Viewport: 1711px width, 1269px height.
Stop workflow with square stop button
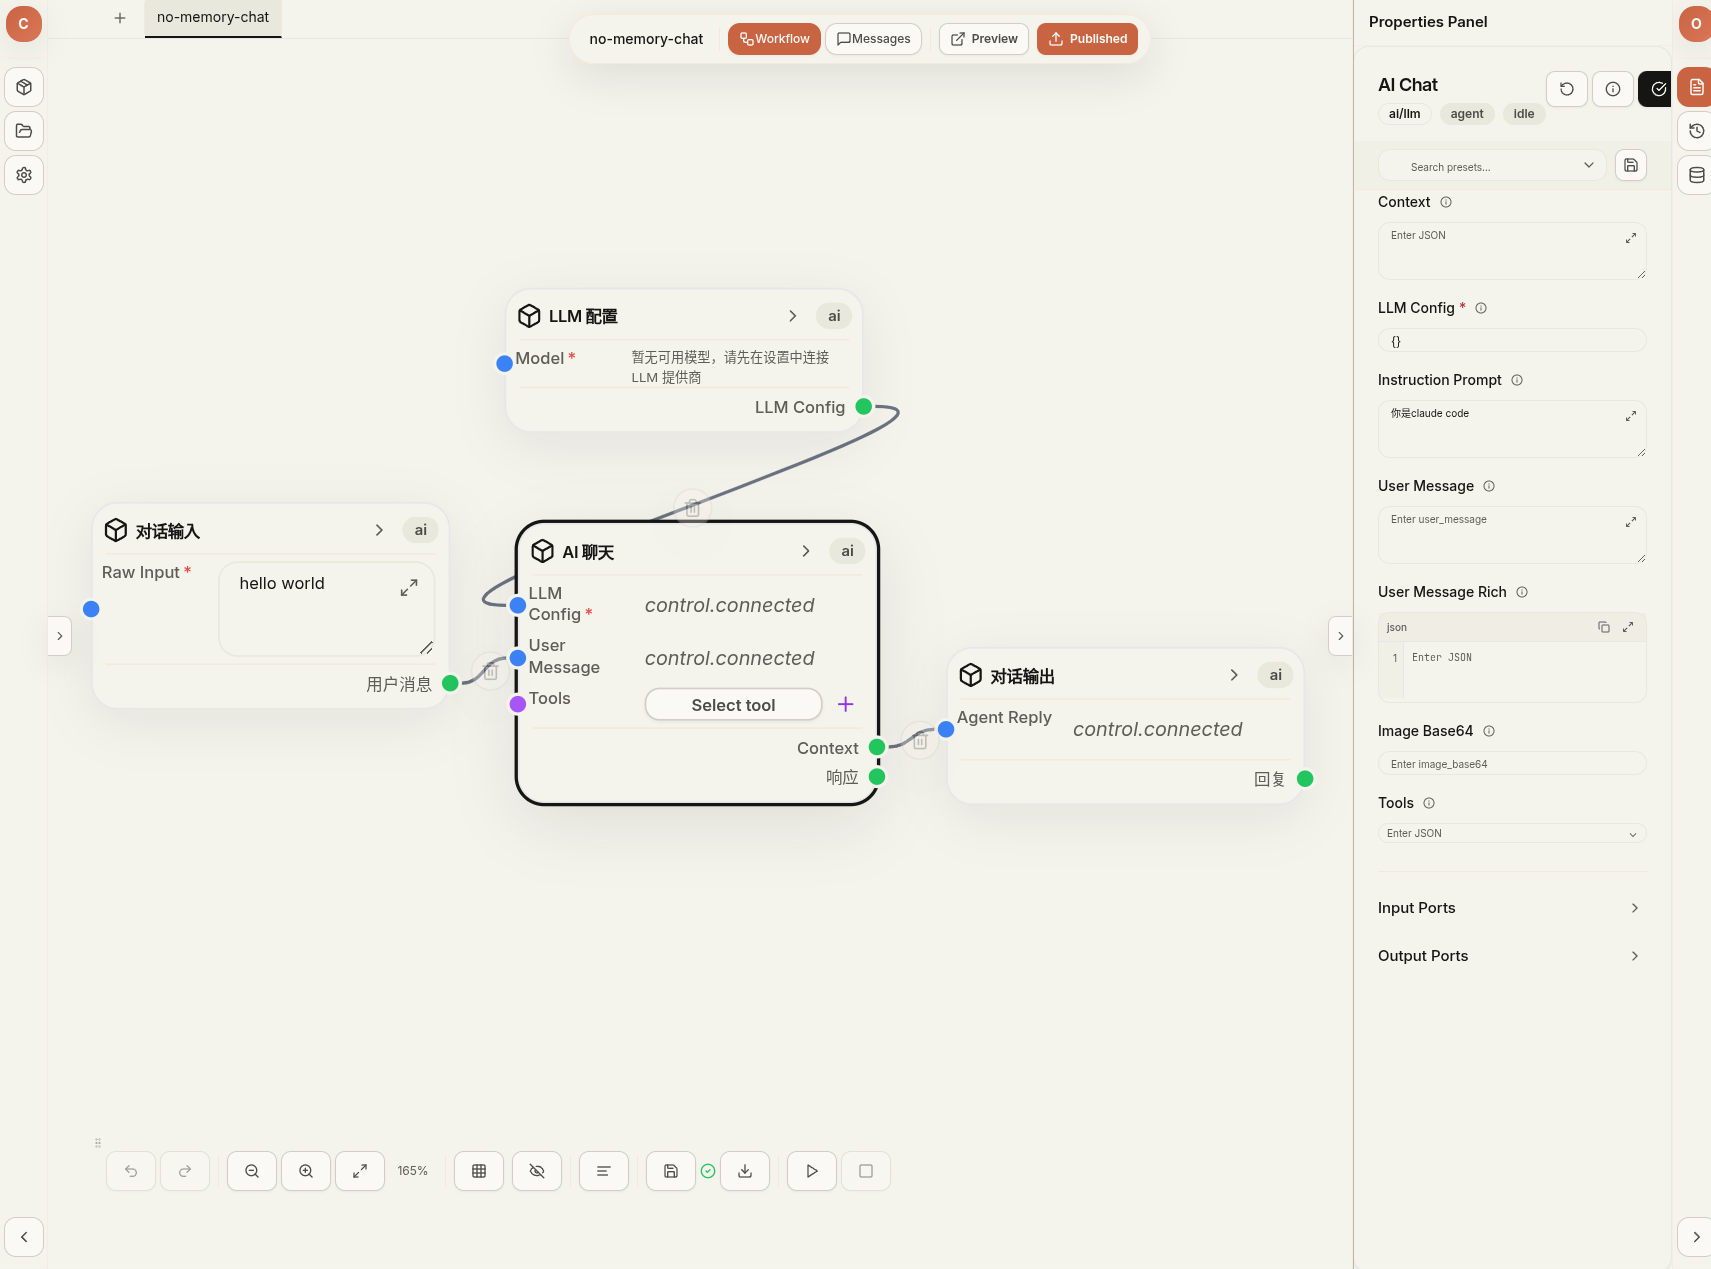(866, 1171)
